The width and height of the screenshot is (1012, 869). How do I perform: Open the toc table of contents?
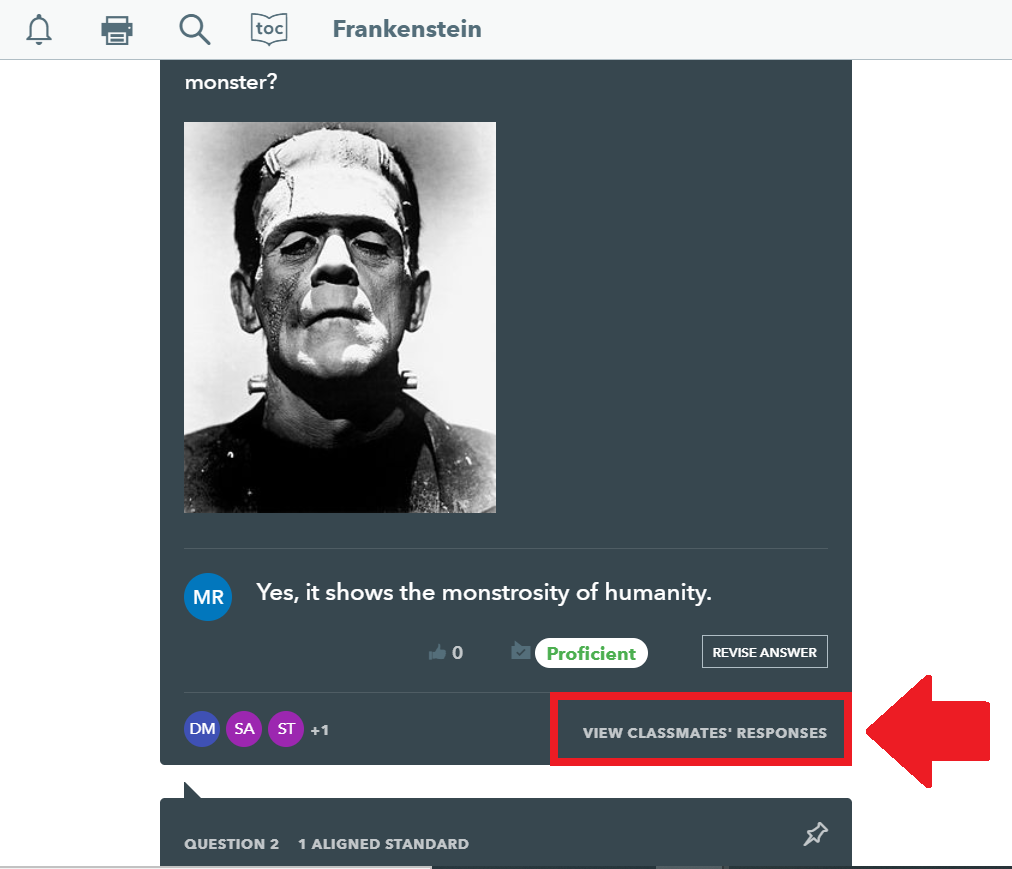269,29
